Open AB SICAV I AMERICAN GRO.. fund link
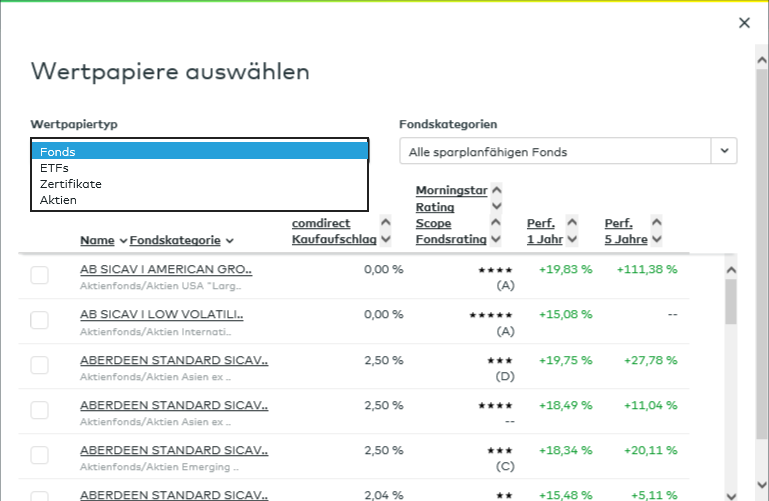Image resolution: width=769 pixels, height=501 pixels. coord(166,269)
